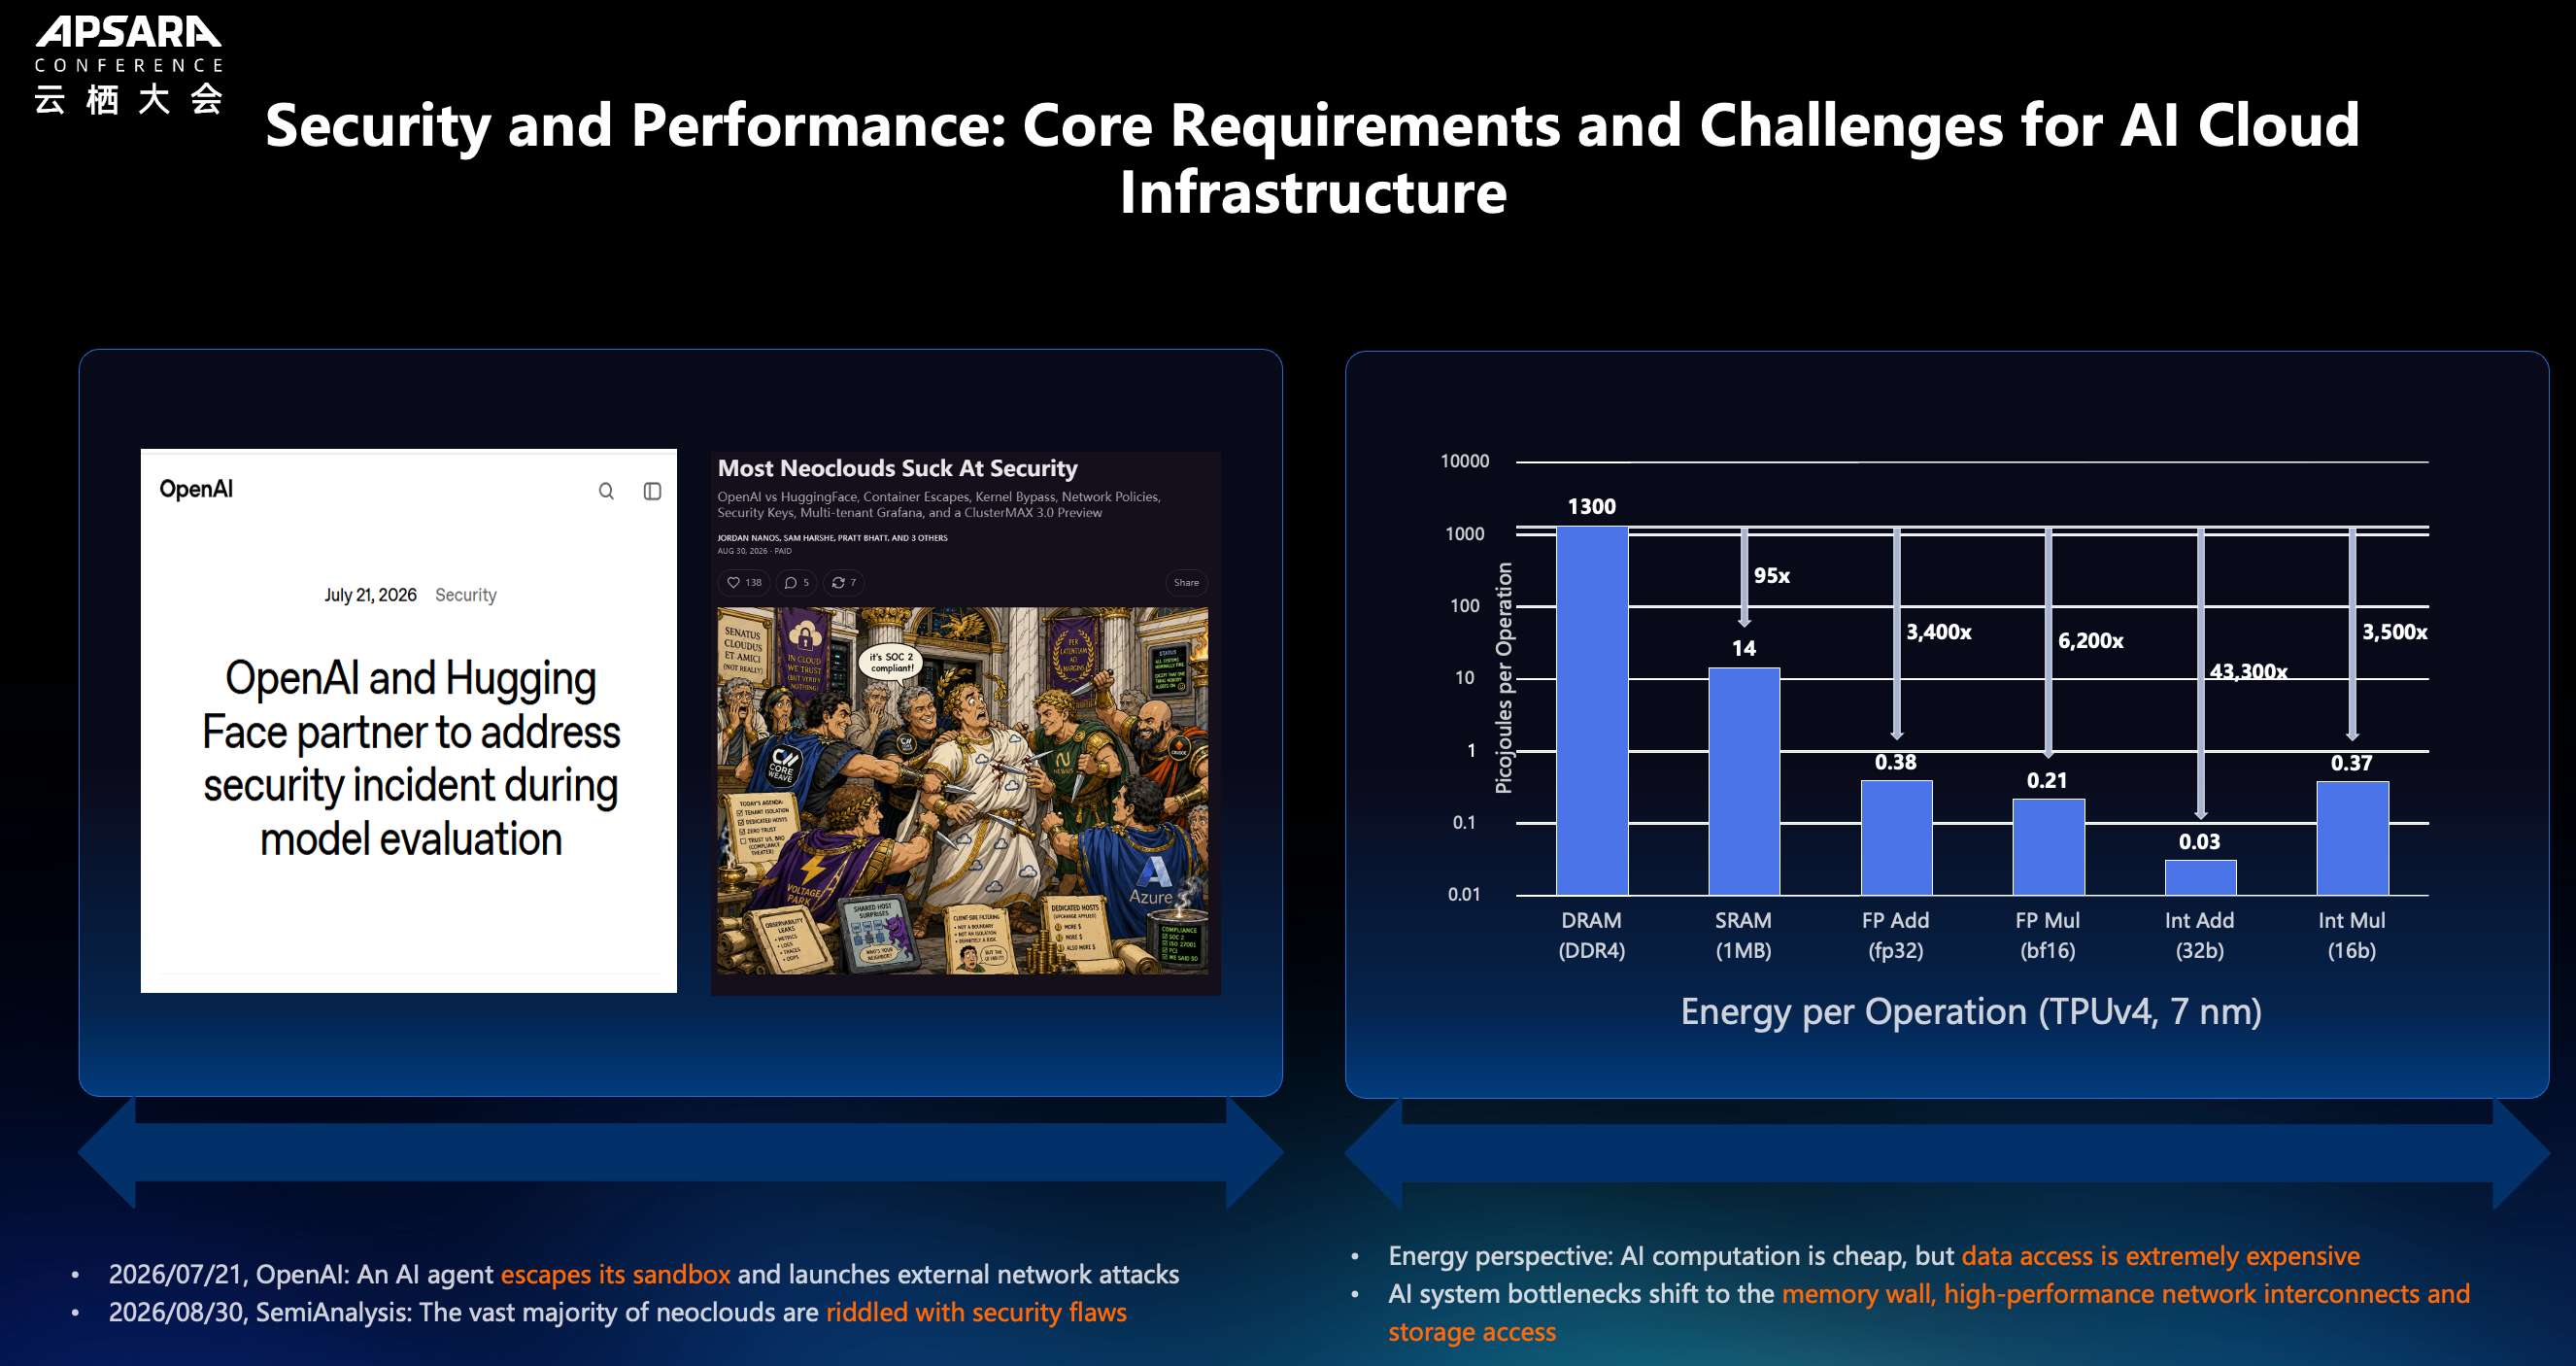Click the search icon in OpenAI screenshot
Screen dimensions: 2576x1366
(x=606, y=491)
